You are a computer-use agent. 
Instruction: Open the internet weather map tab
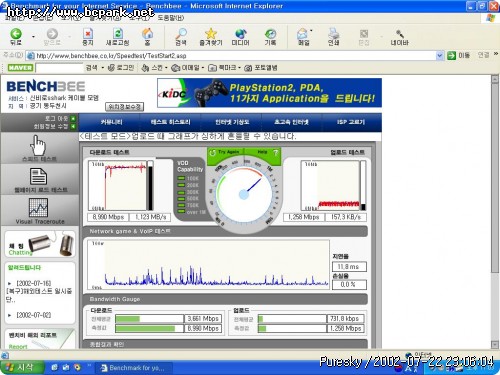pos(232,122)
